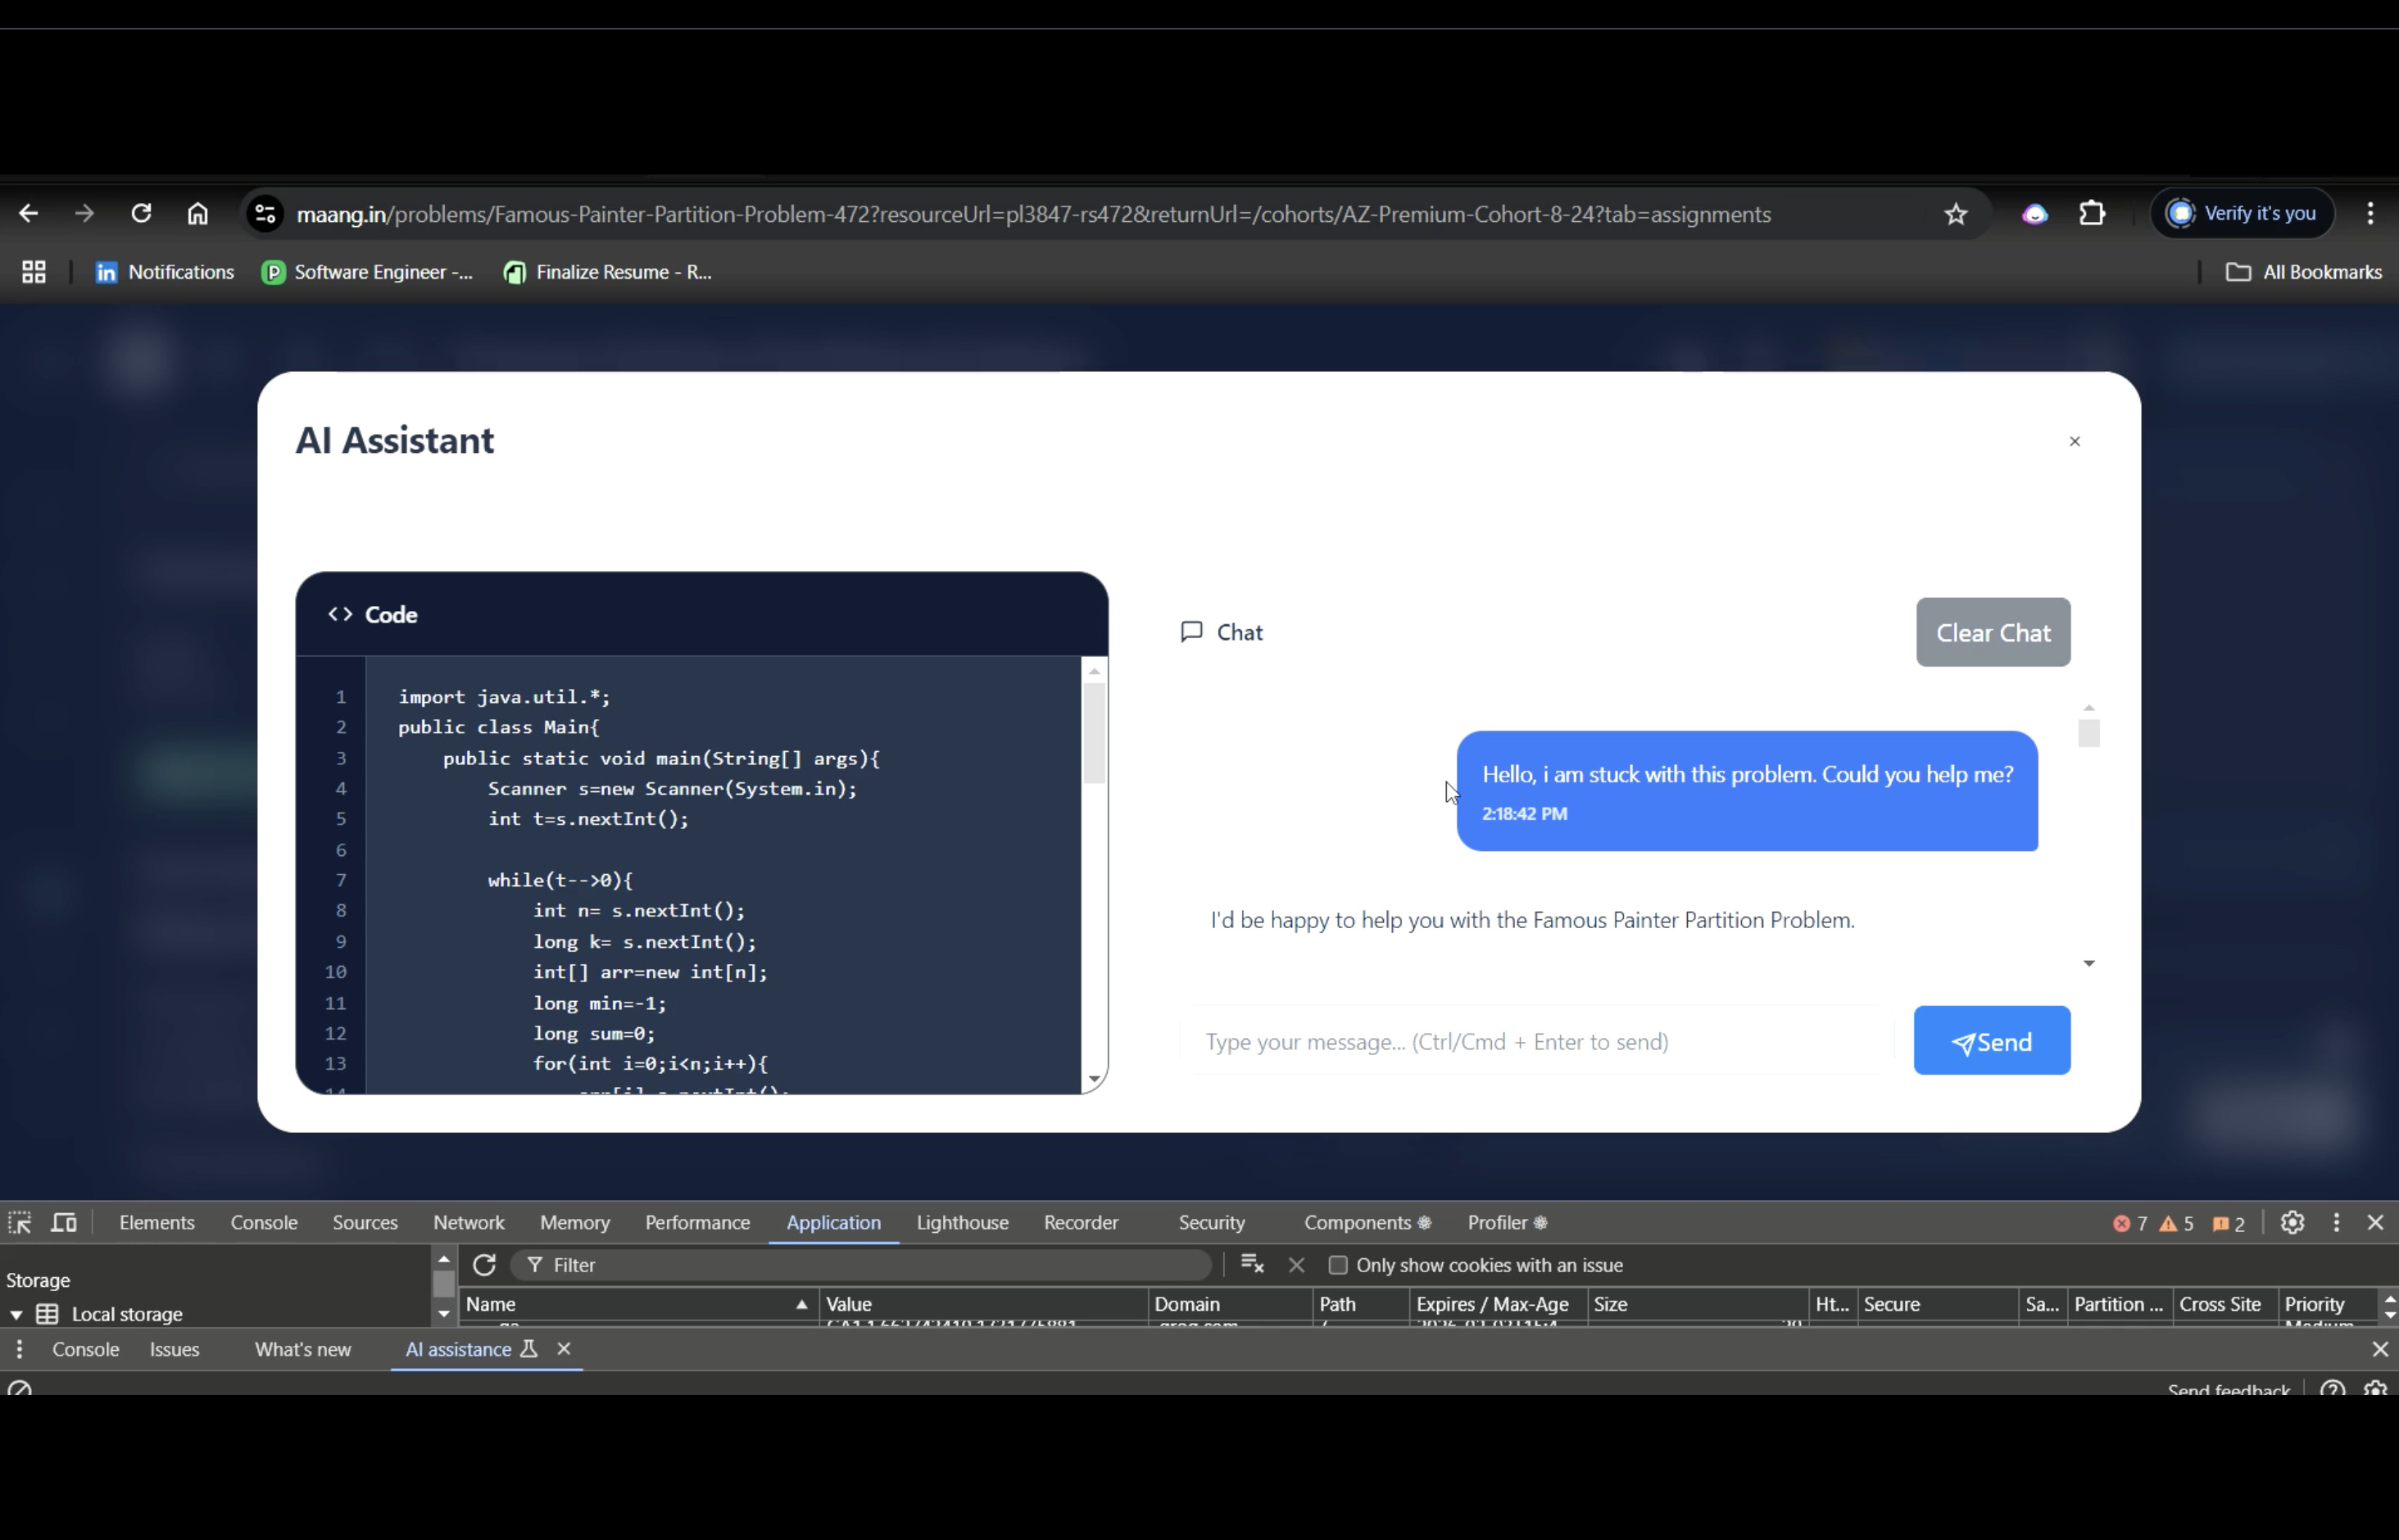
Task: Click the DevTools inspect element icon
Action: point(20,1222)
